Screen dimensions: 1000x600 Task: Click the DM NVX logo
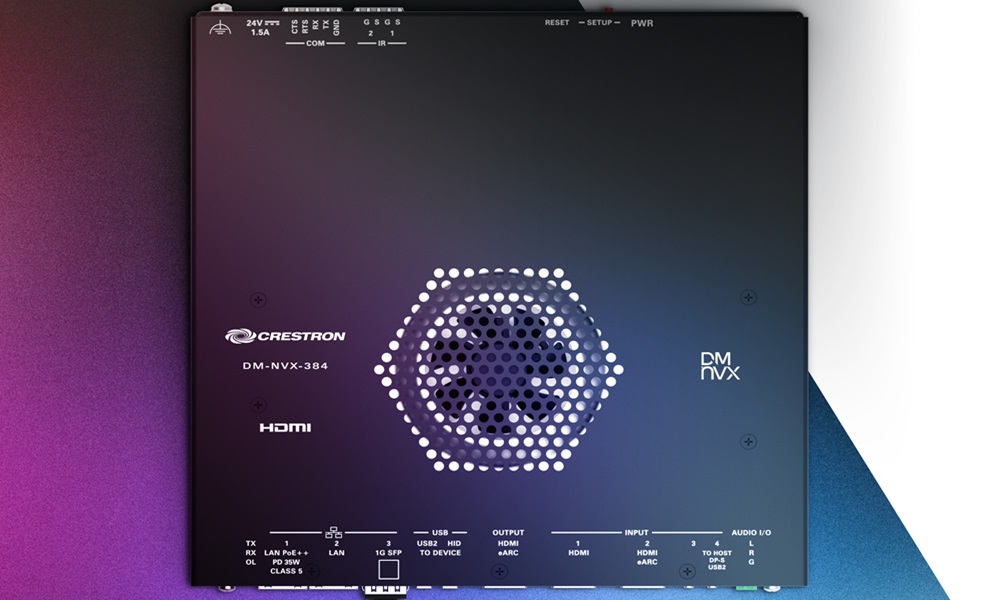[x=720, y=367]
